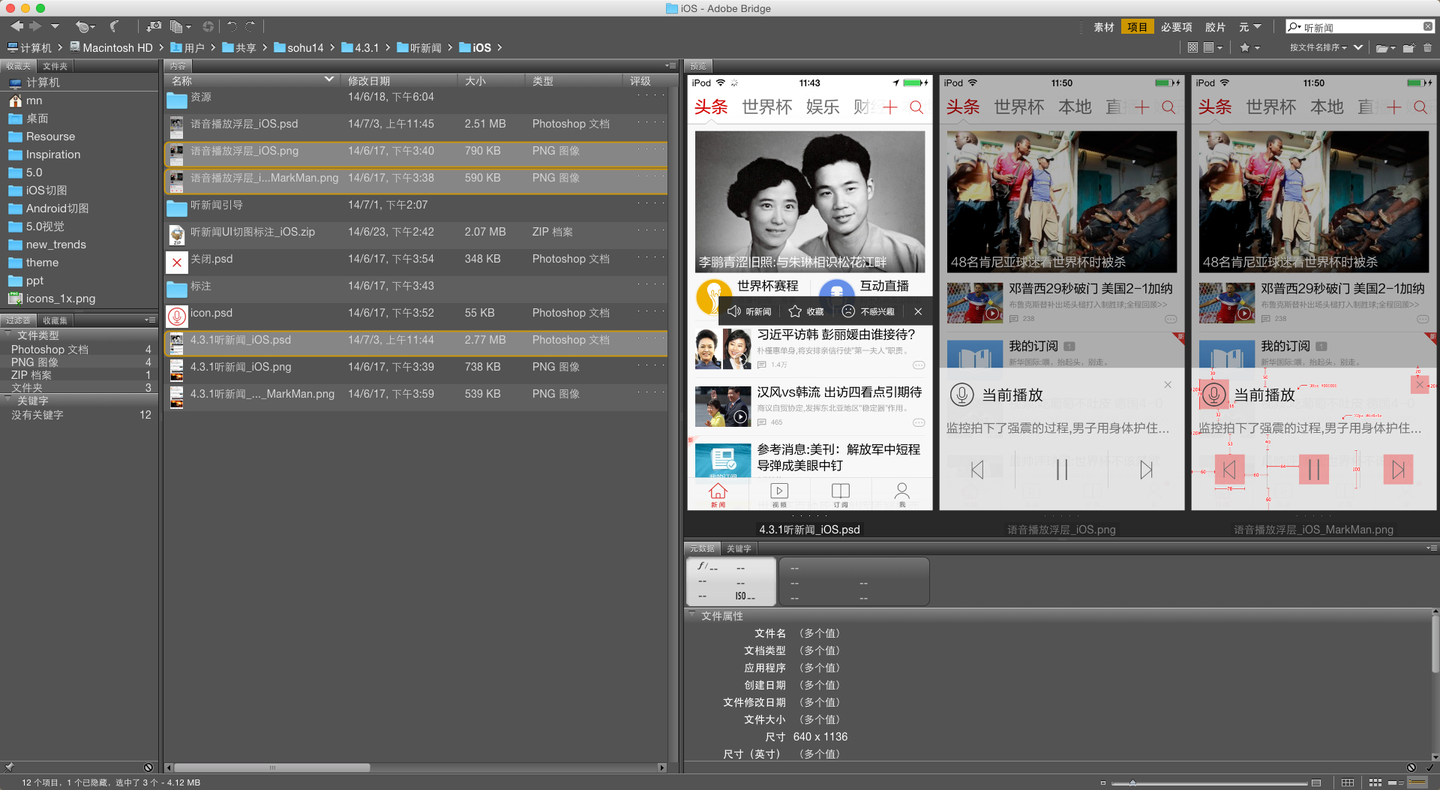Switch to the 胶片 workspace
Screen dimensions: 1440x790
tap(1215, 27)
